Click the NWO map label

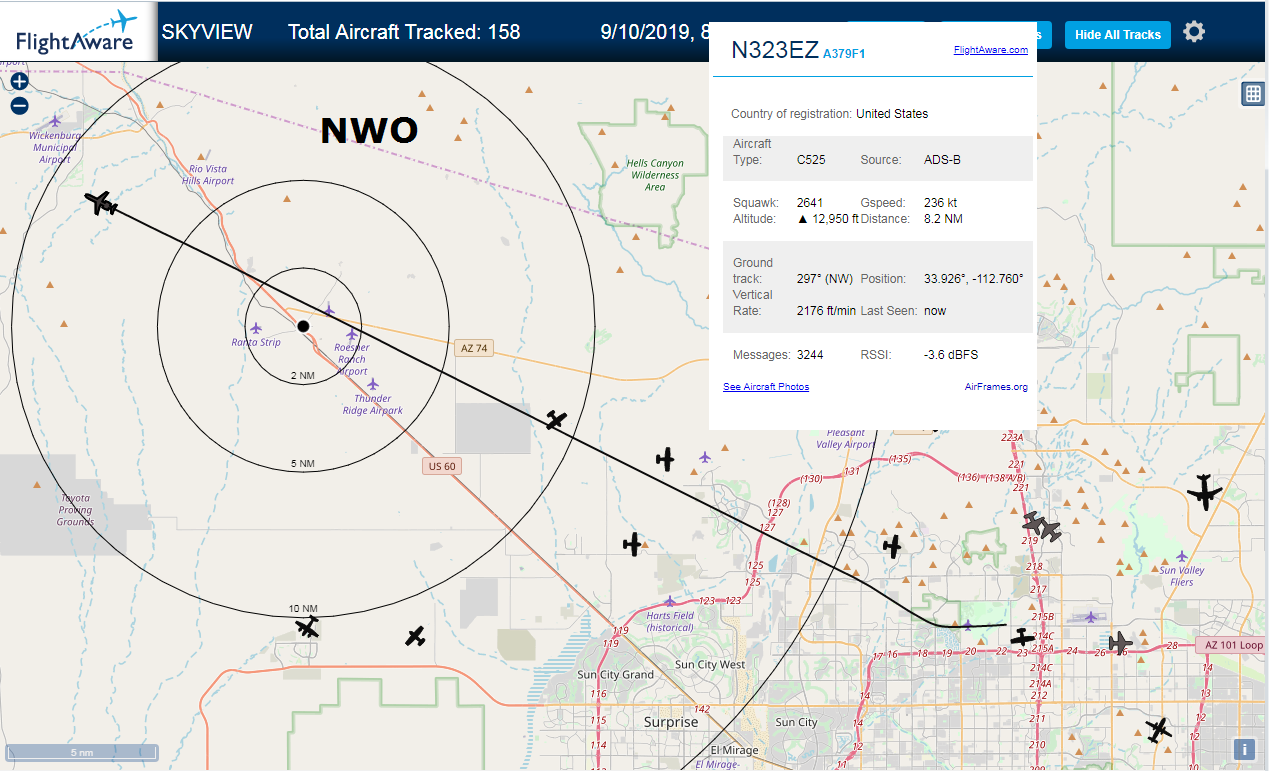click(369, 130)
